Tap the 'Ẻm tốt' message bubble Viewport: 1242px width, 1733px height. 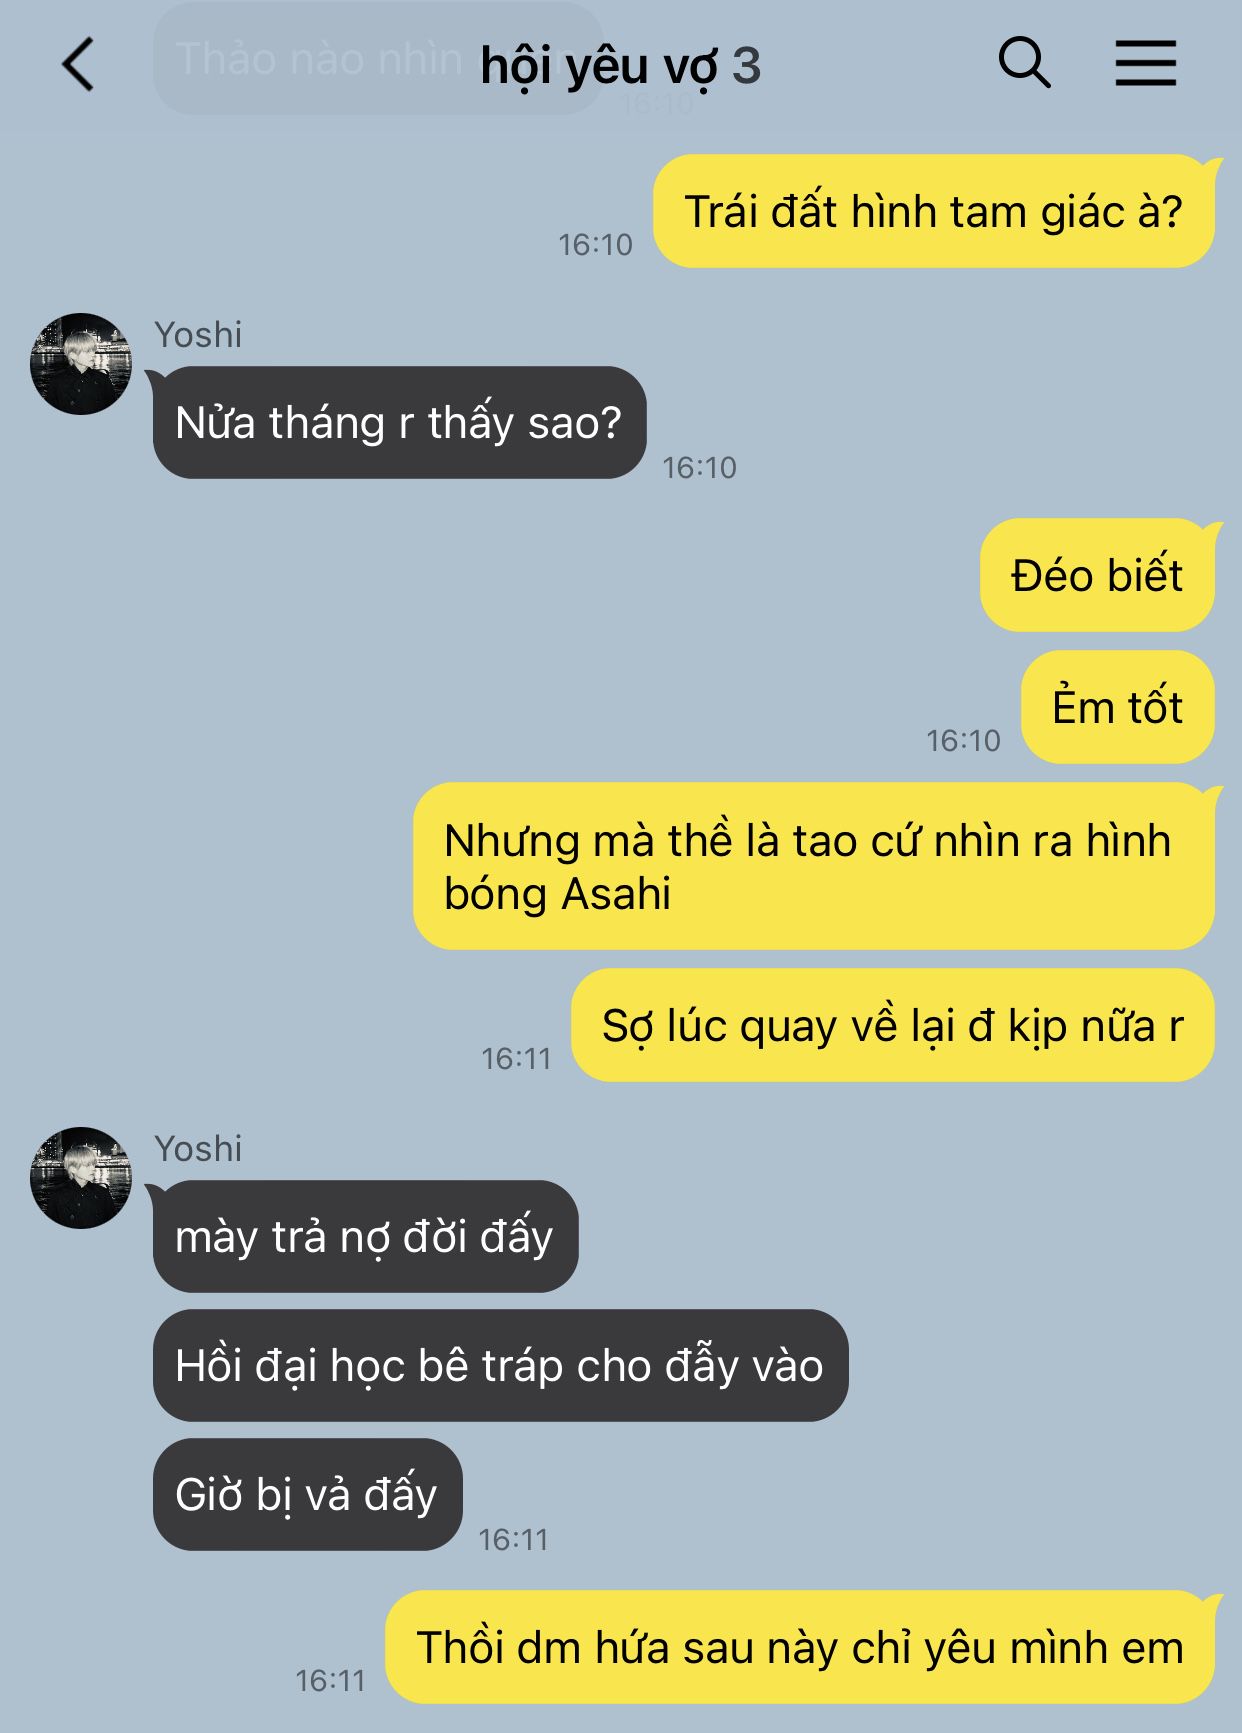point(1118,707)
